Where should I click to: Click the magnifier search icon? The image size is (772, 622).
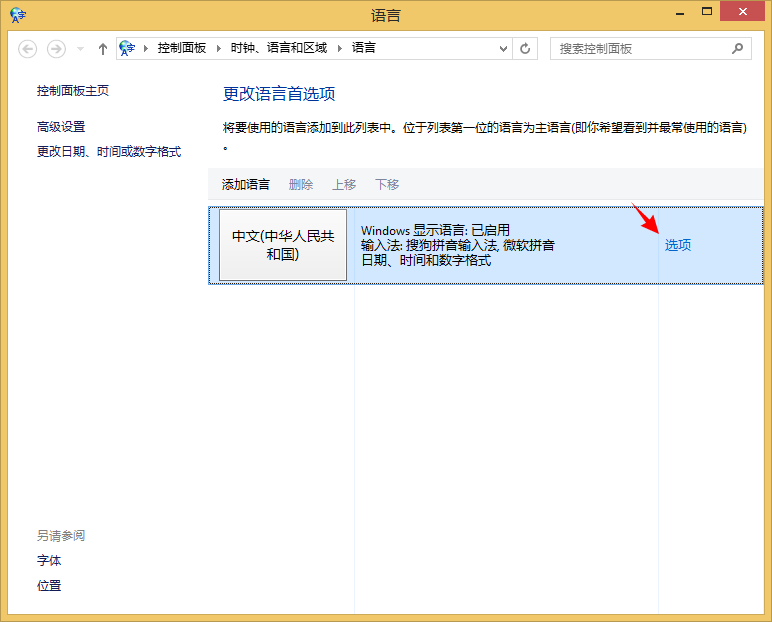click(737, 48)
